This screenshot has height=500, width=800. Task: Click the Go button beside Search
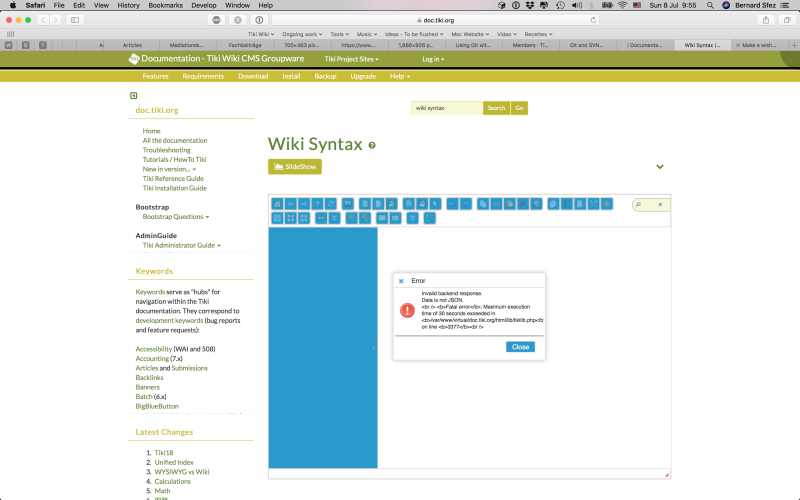(x=519, y=108)
